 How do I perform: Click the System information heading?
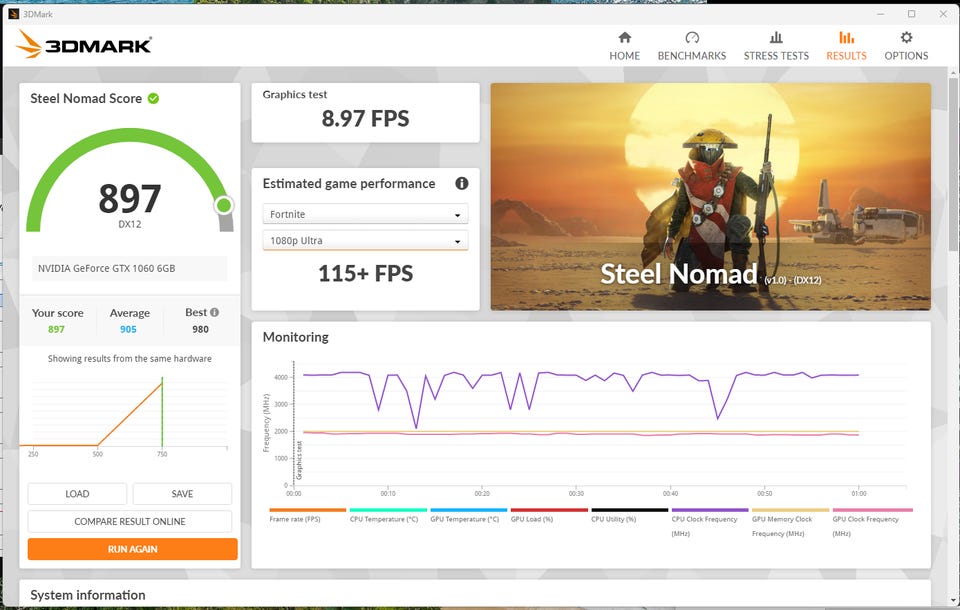(x=88, y=595)
